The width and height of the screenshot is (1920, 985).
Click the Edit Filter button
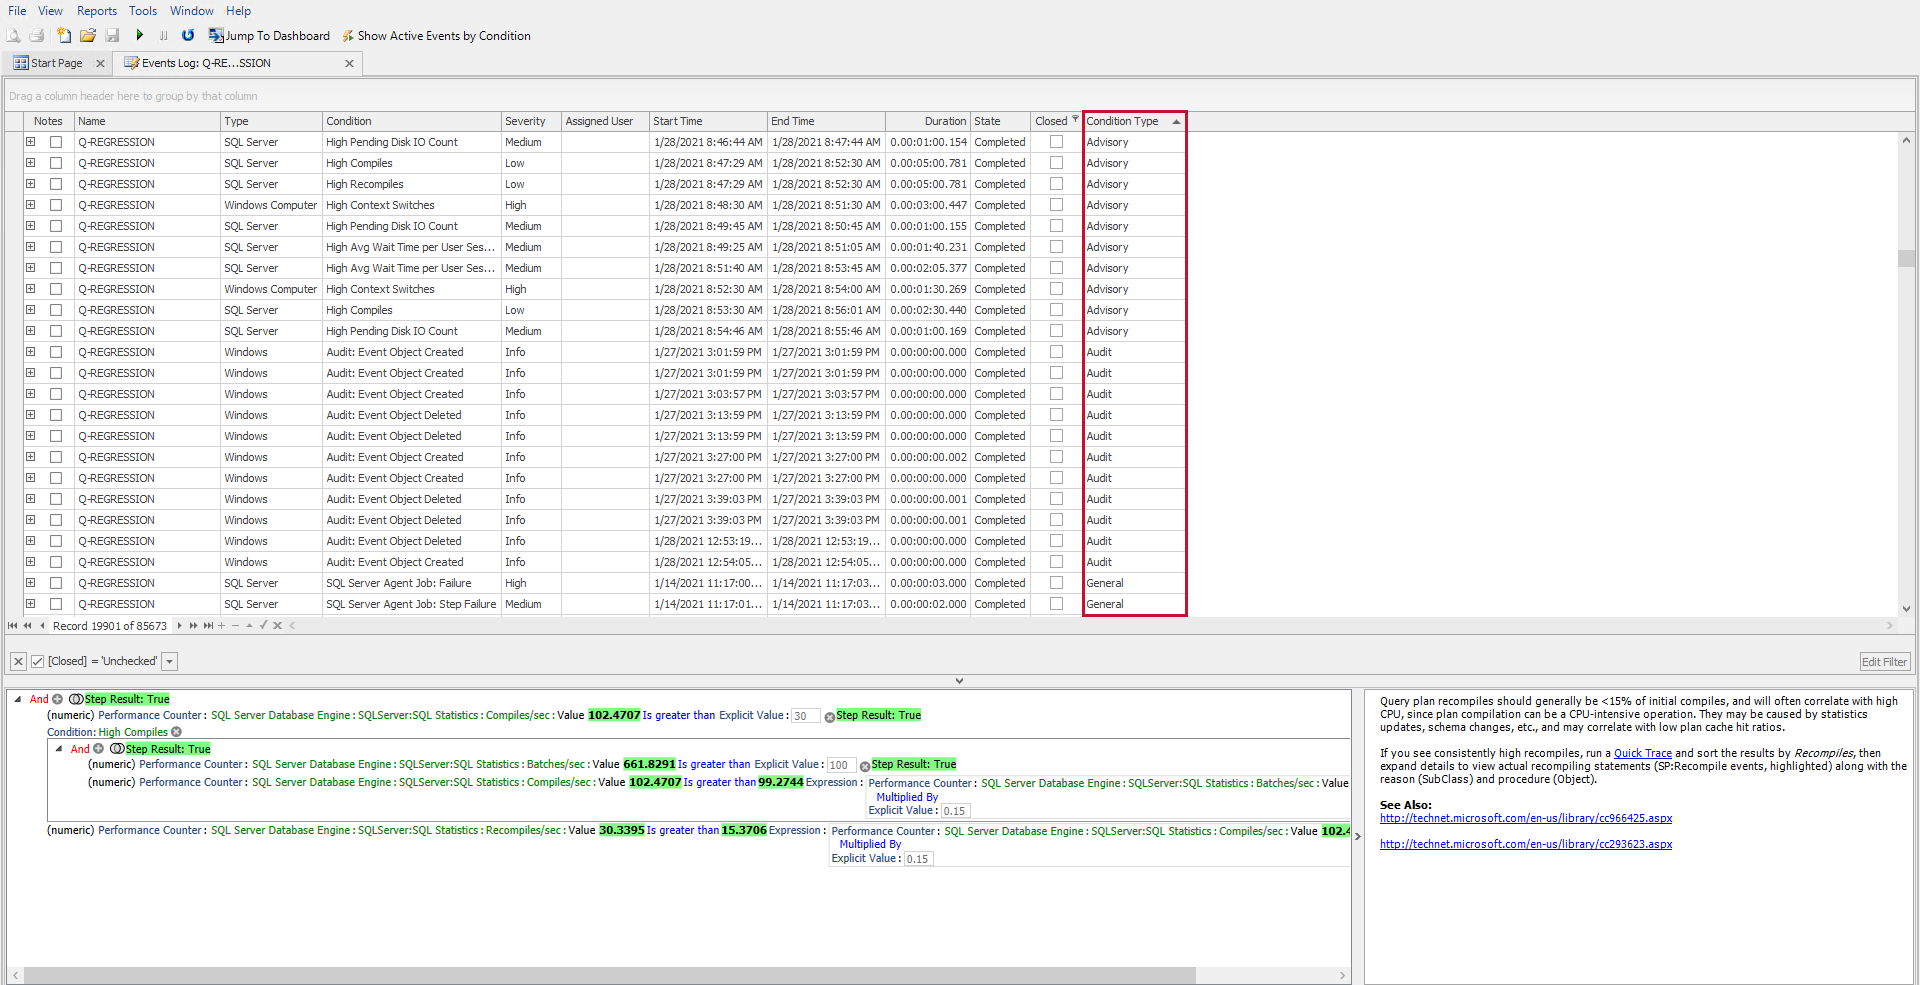(1884, 661)
